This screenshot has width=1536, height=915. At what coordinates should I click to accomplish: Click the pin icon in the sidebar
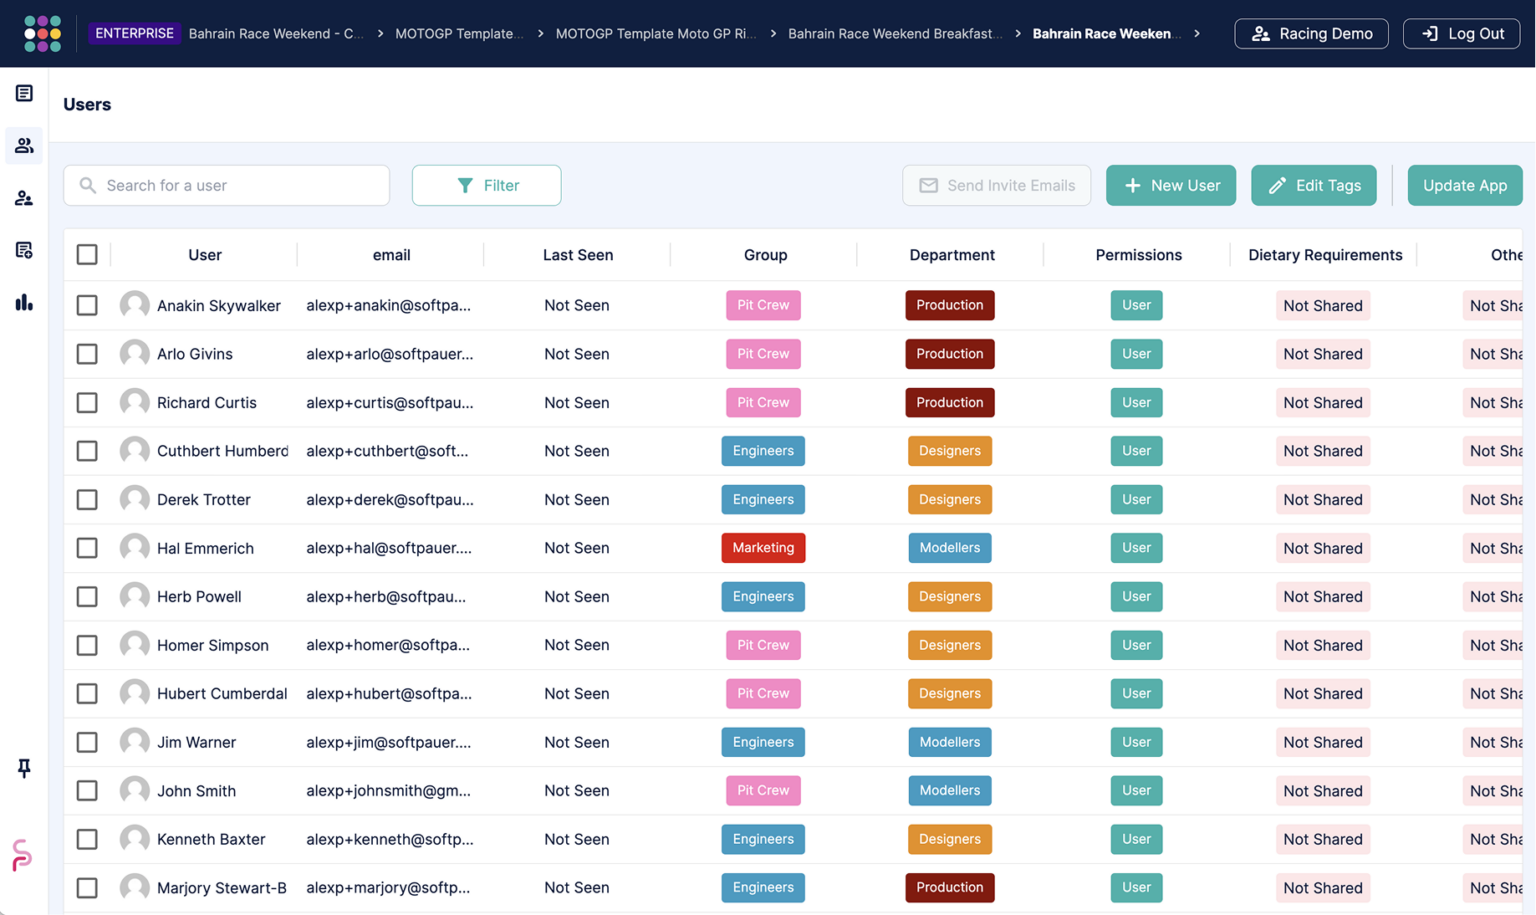click(x=23, y=768)
